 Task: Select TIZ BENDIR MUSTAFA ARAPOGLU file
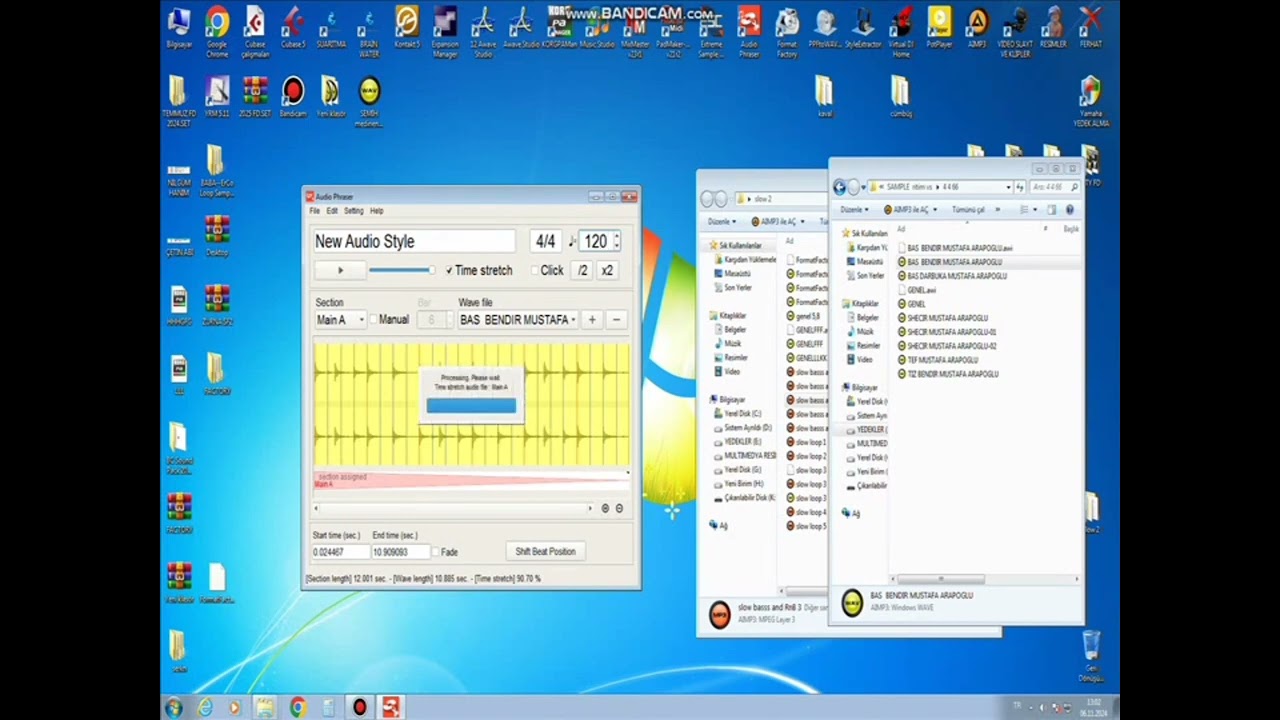[947, 374]
